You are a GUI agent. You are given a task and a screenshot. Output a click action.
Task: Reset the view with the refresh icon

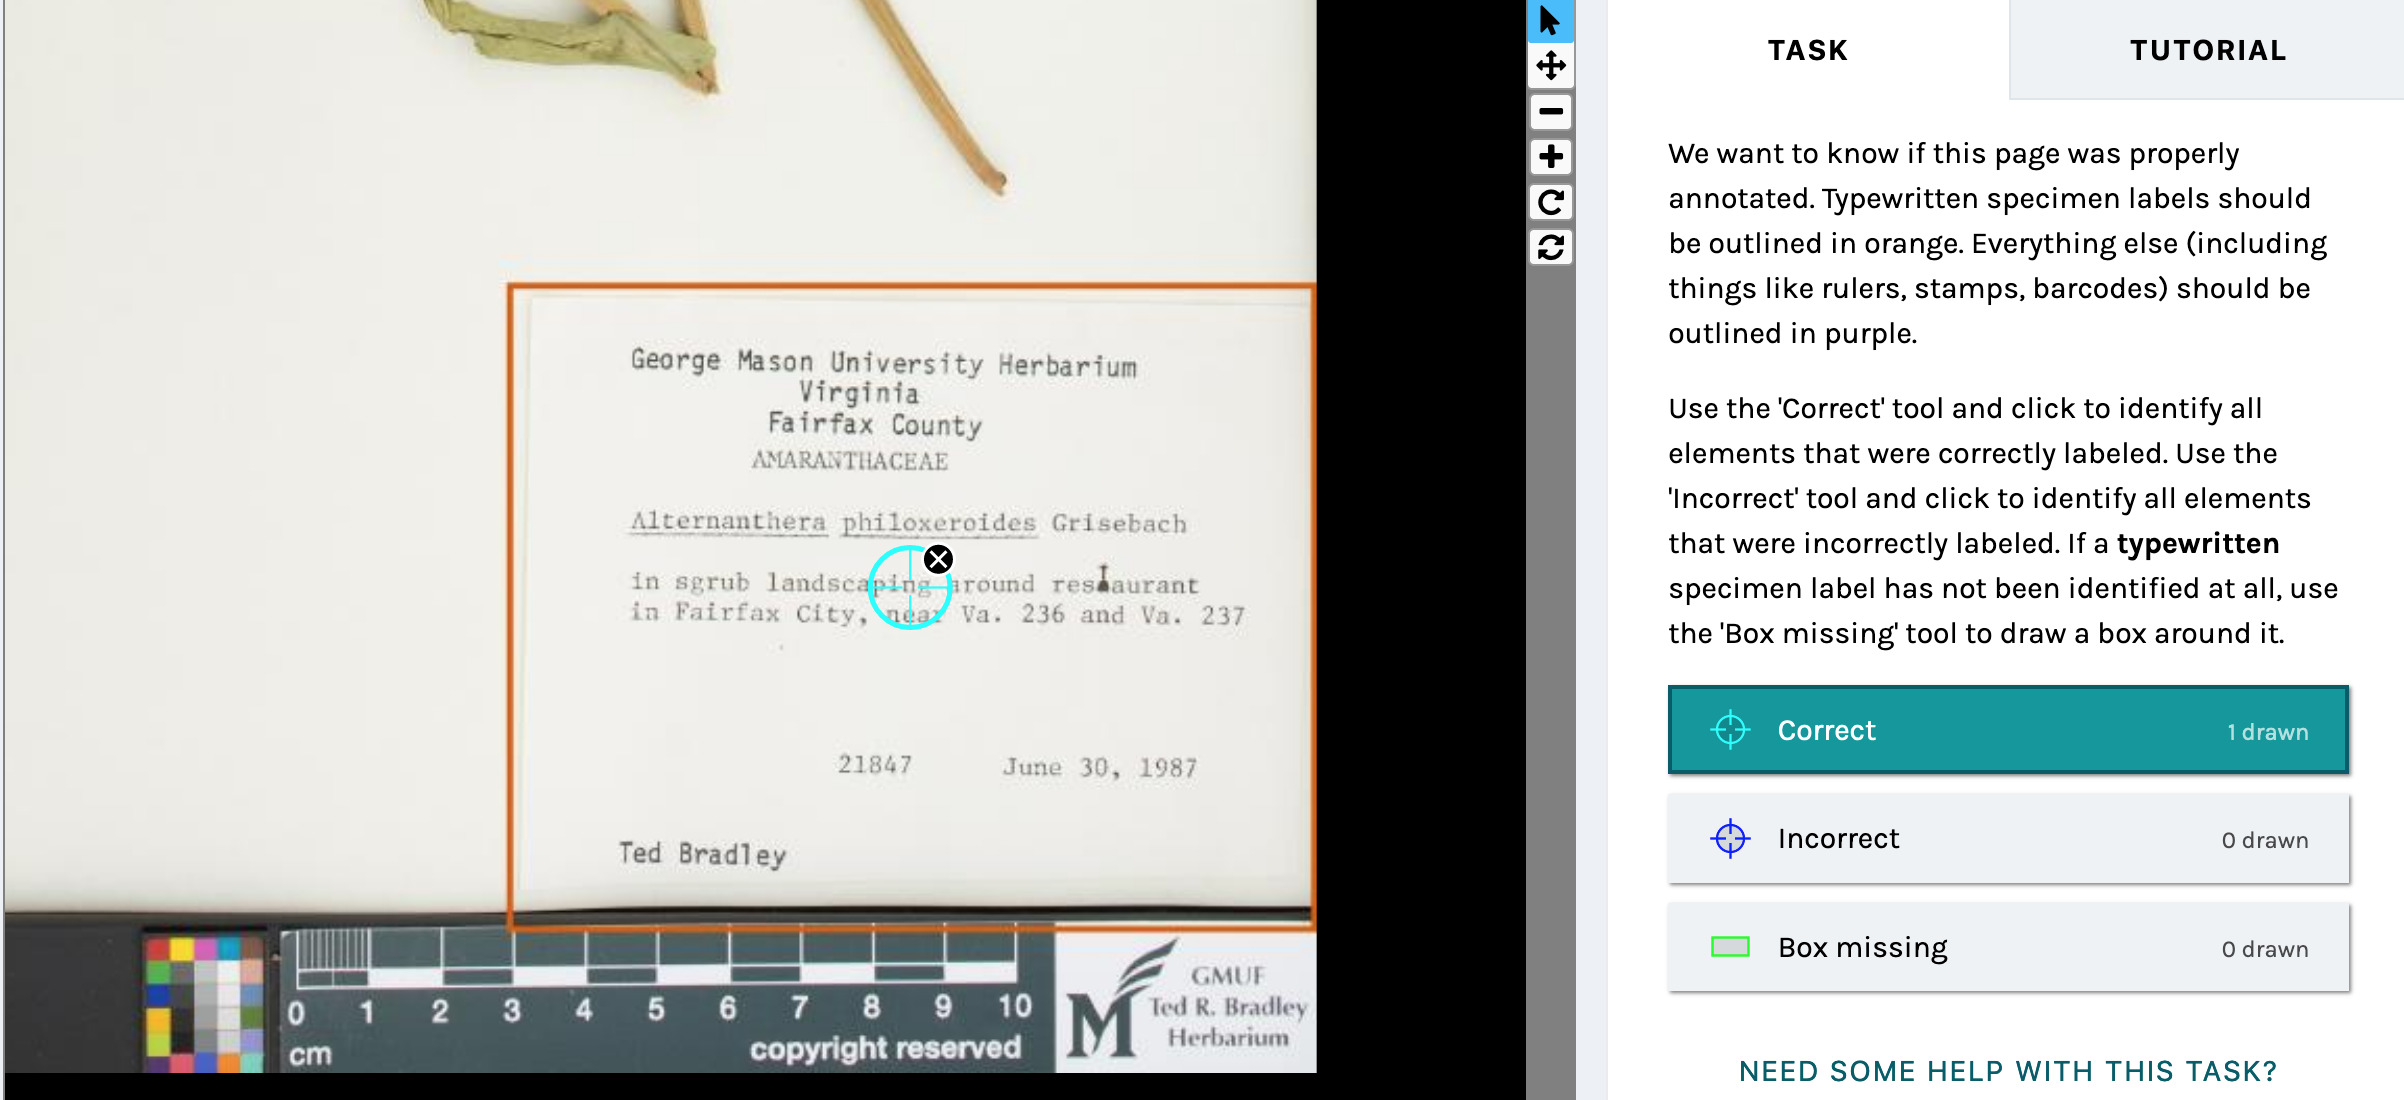[1550, 247]
